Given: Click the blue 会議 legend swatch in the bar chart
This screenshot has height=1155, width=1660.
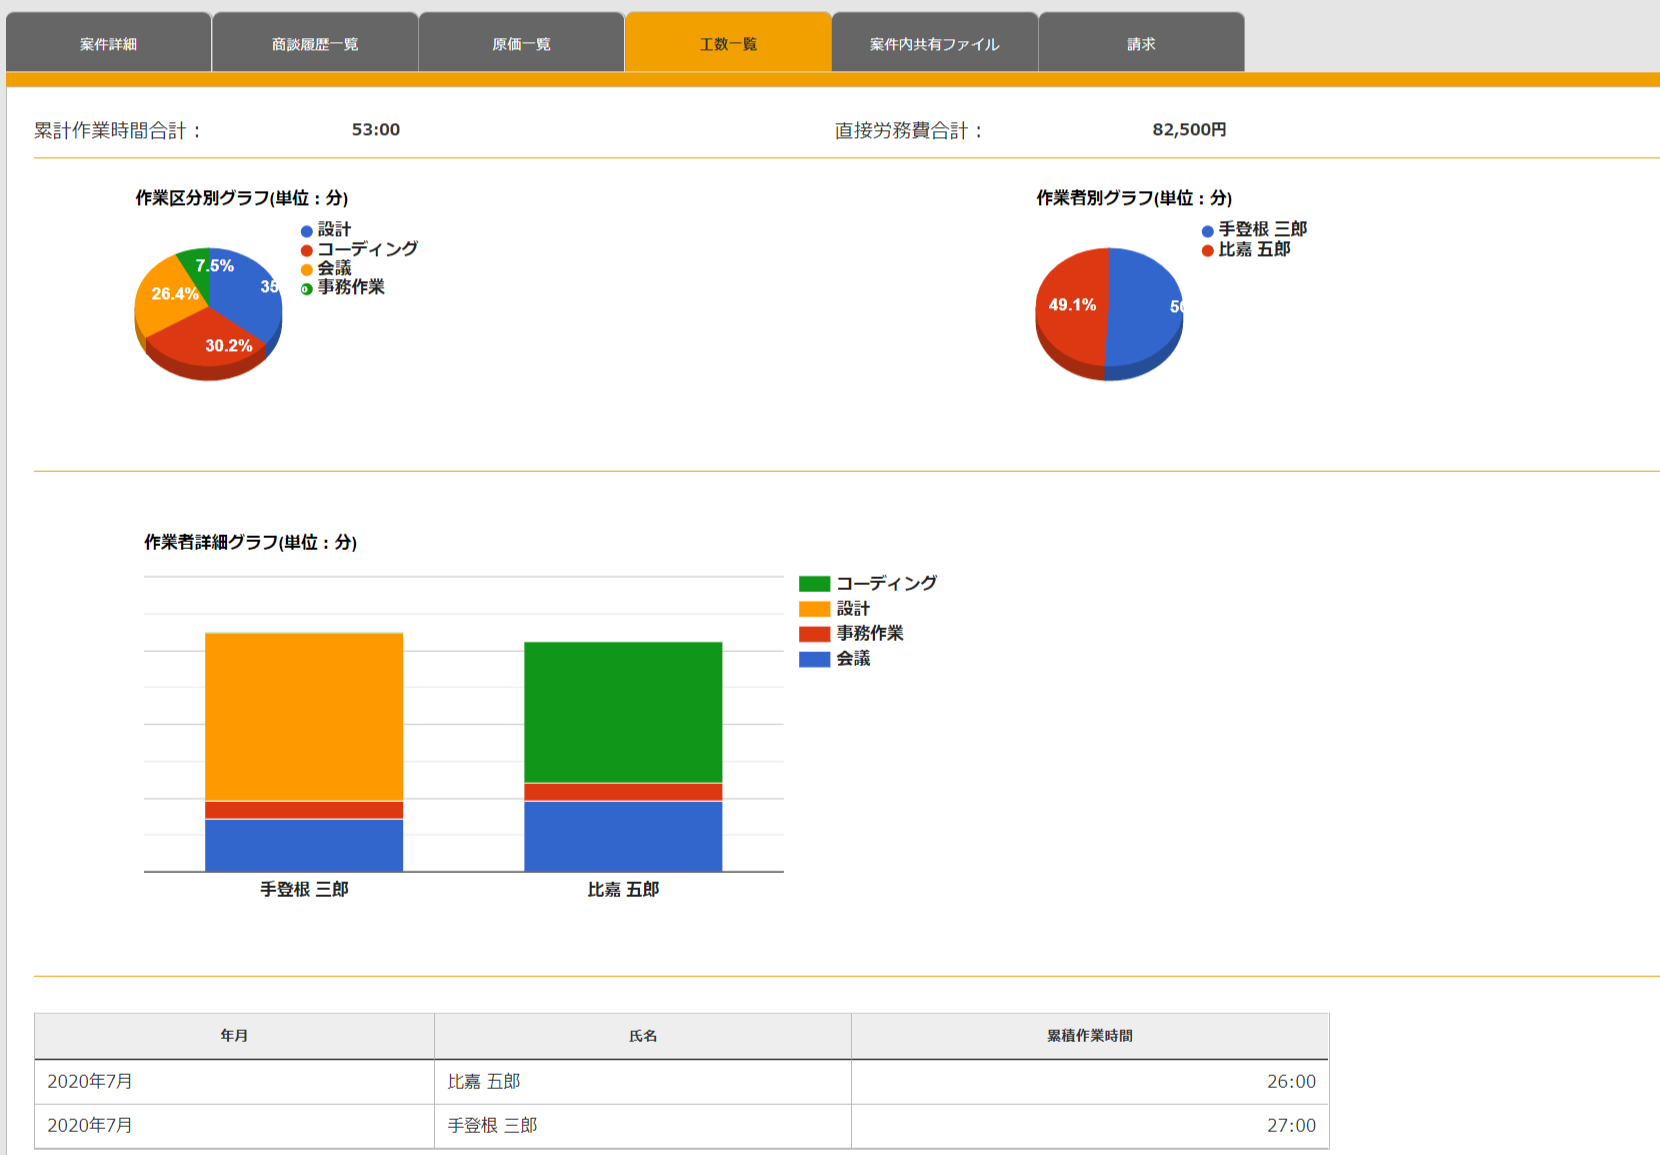Looking at the screenshot, I should [x=815, y=659].
